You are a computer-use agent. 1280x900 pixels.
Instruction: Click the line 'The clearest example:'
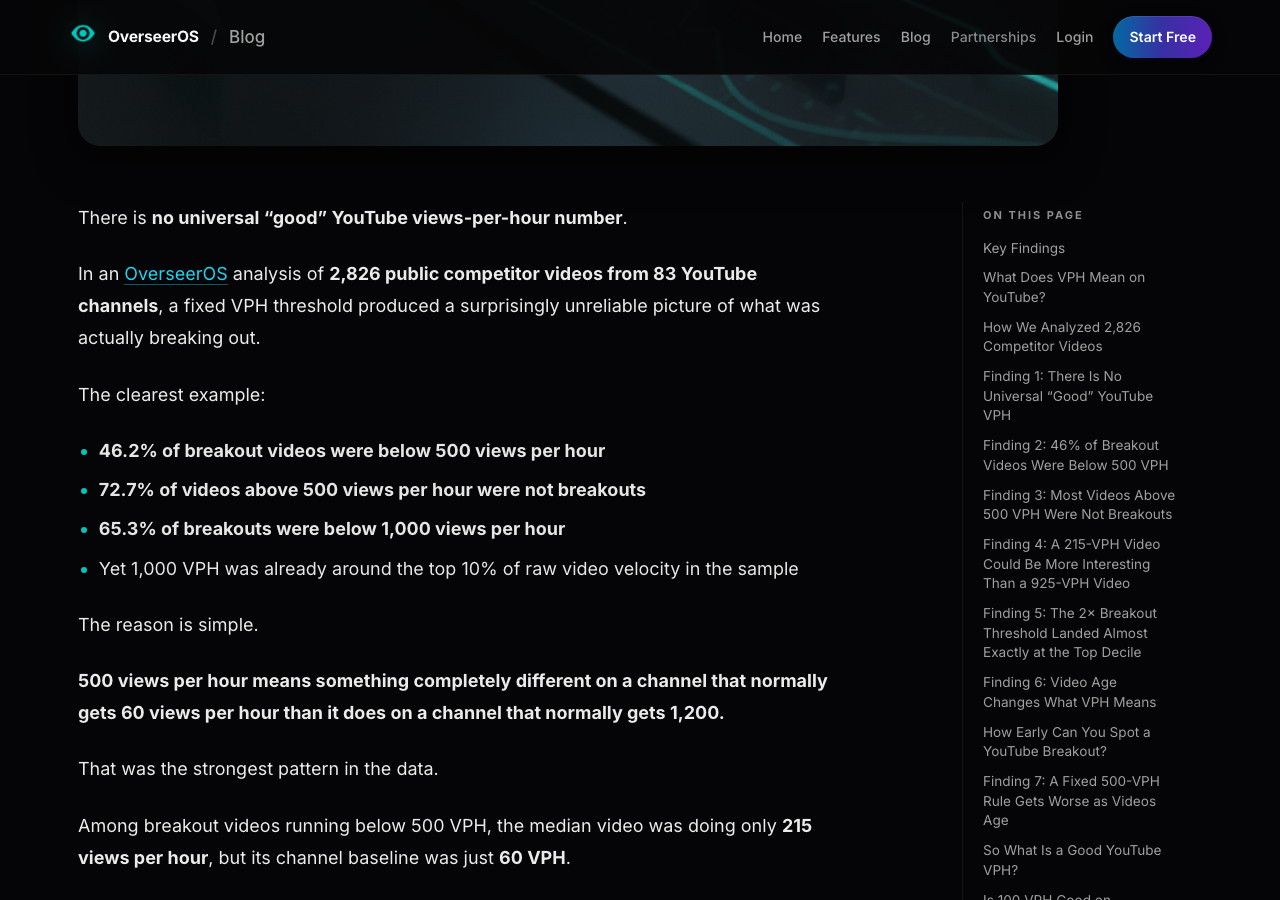click(172, 395)
